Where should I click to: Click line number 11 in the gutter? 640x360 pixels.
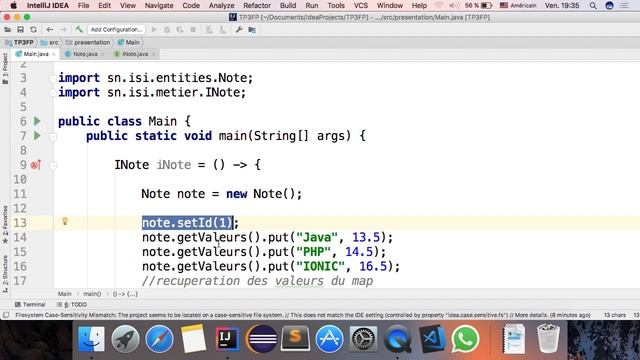tap(20, 194)
